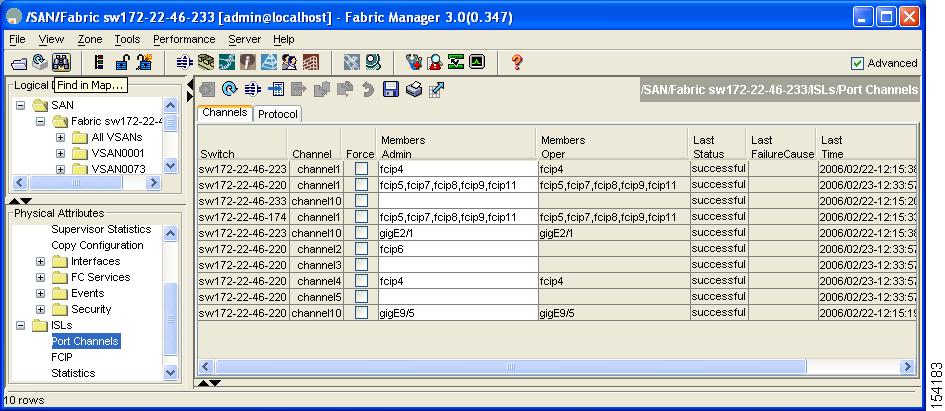Check Force for sw172-22-46-223 channel10
This screenshot has height=411, width=945.
click(361, 233)
